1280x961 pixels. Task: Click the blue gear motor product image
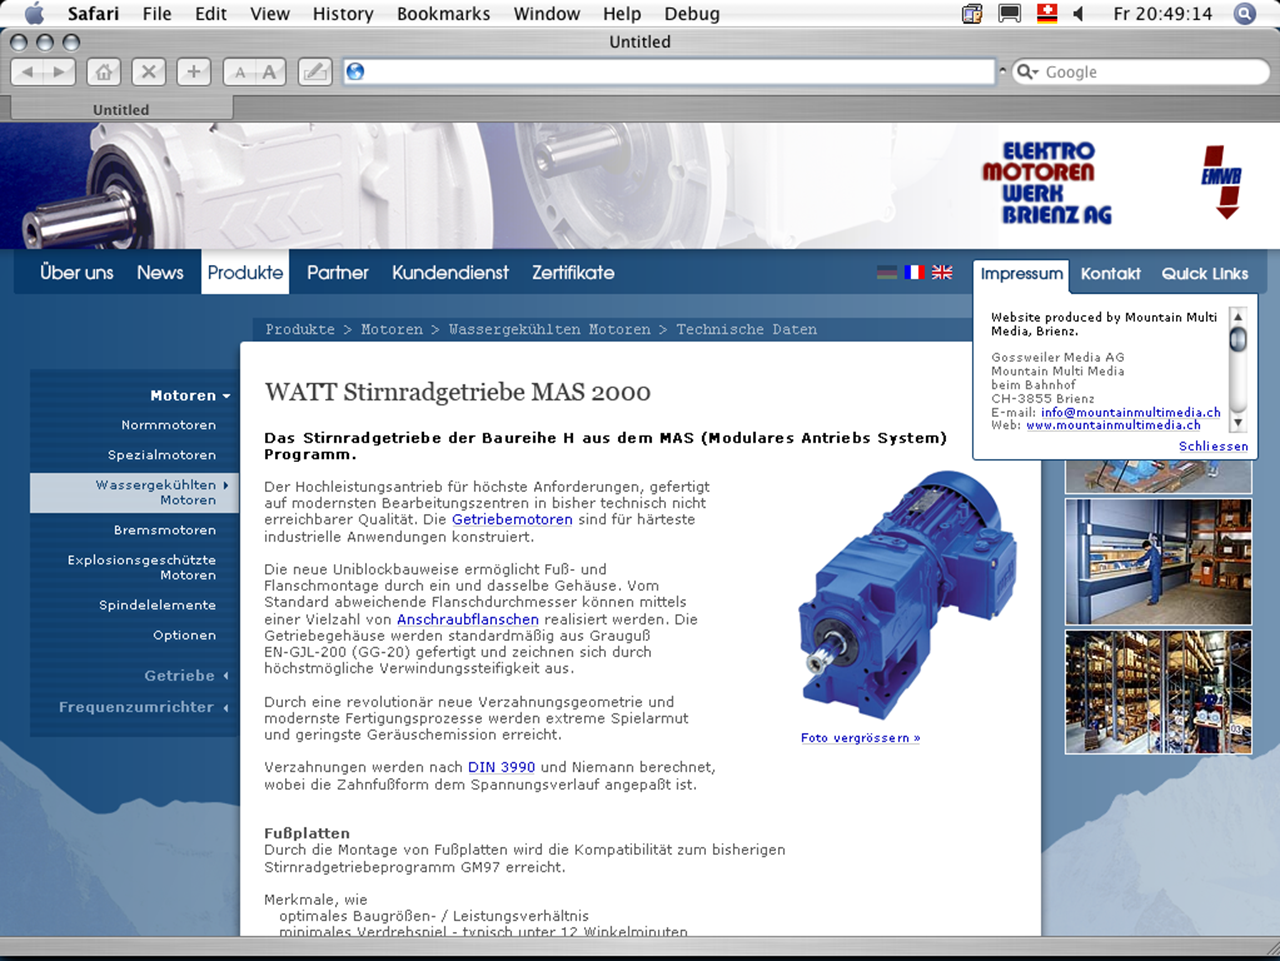[x=908, y=595]
